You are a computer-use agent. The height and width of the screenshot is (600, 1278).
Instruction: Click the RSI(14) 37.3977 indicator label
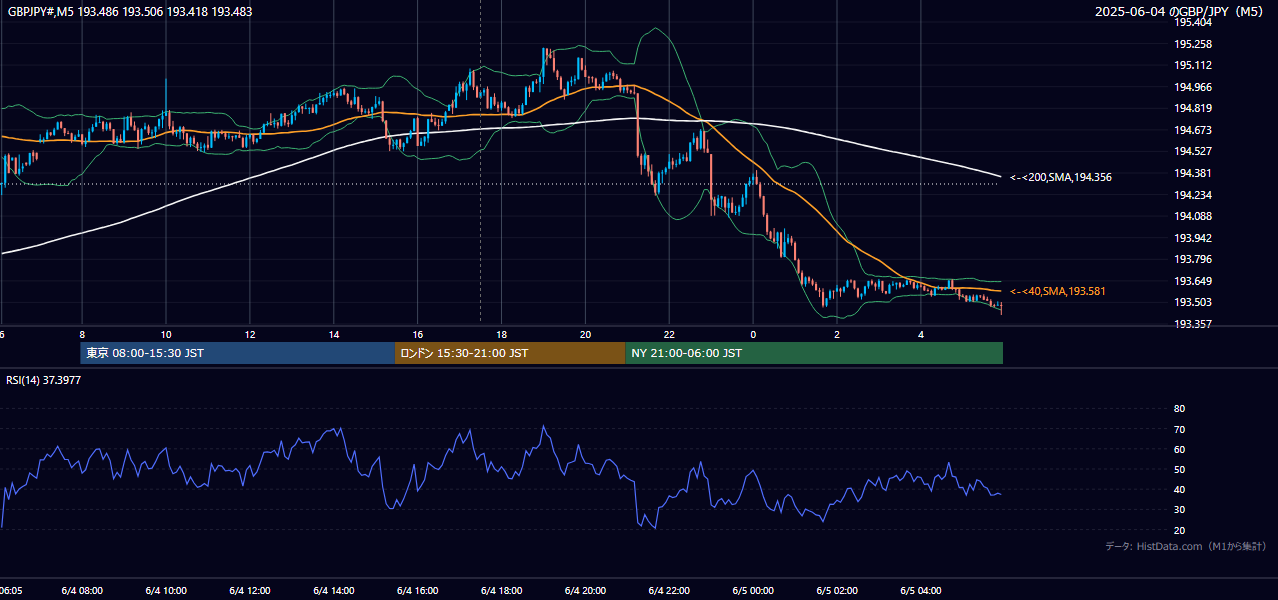pyautogui.click(x=43, y=380)
